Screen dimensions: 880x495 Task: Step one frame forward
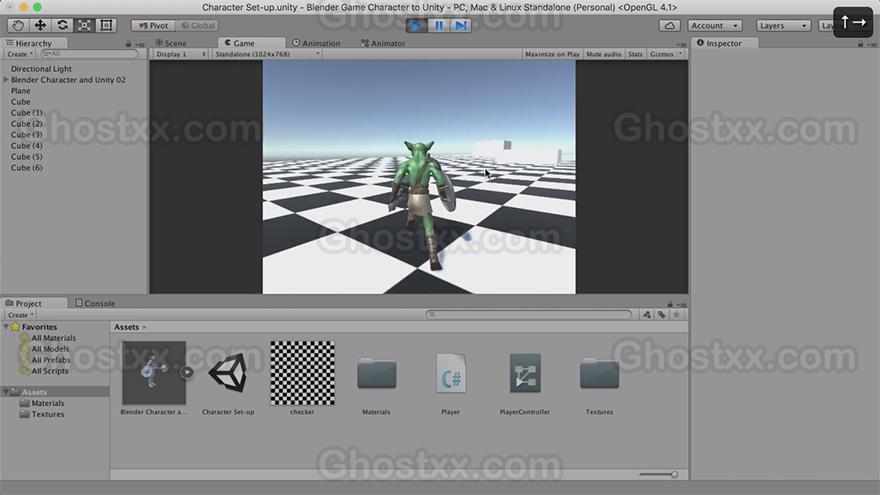click(x=461, y=25)
